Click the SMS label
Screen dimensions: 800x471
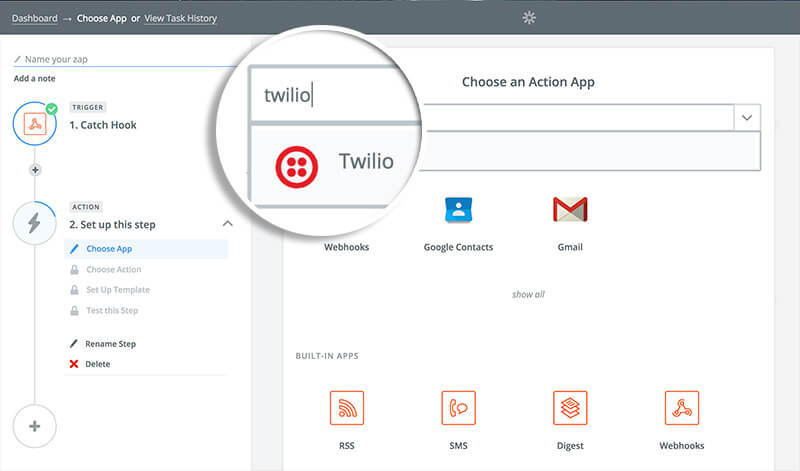click(x=458, y=445)
